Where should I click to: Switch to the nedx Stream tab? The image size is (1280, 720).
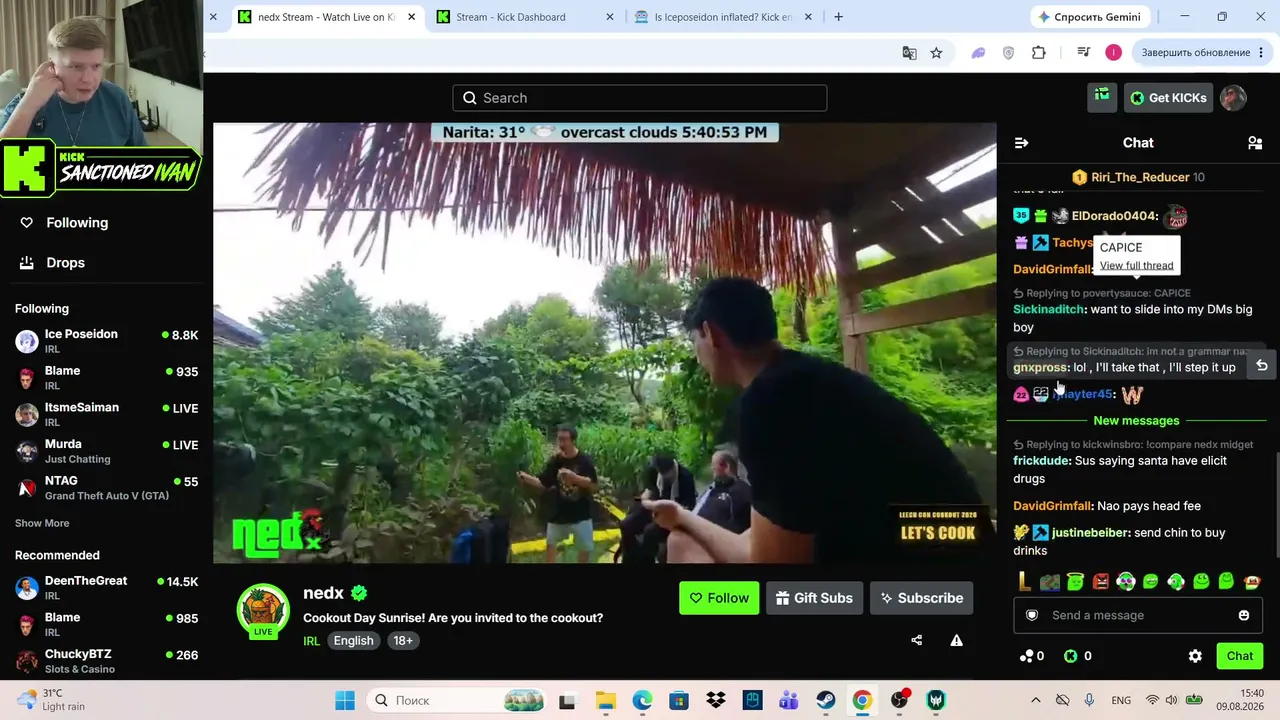coord(327,17)
